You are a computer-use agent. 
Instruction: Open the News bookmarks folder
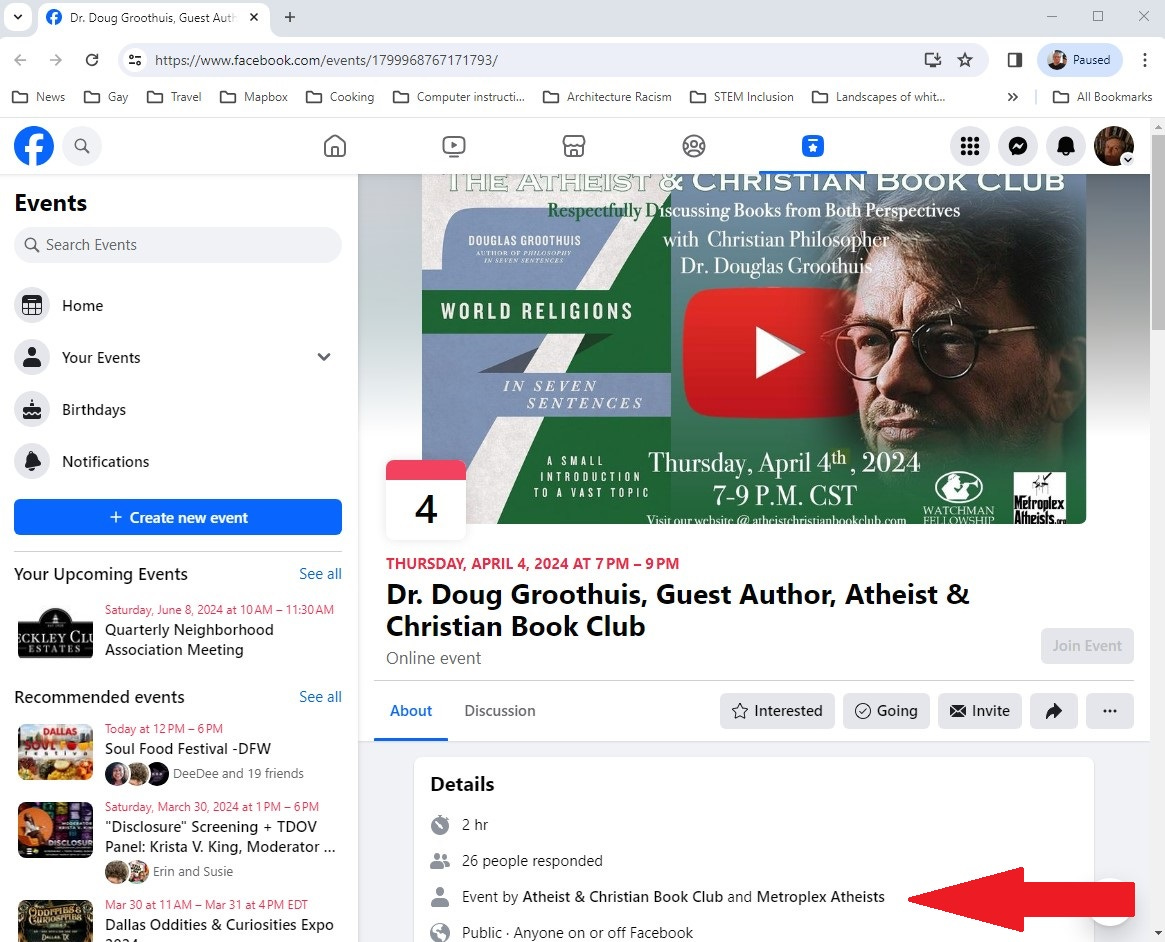click(39, 97)
